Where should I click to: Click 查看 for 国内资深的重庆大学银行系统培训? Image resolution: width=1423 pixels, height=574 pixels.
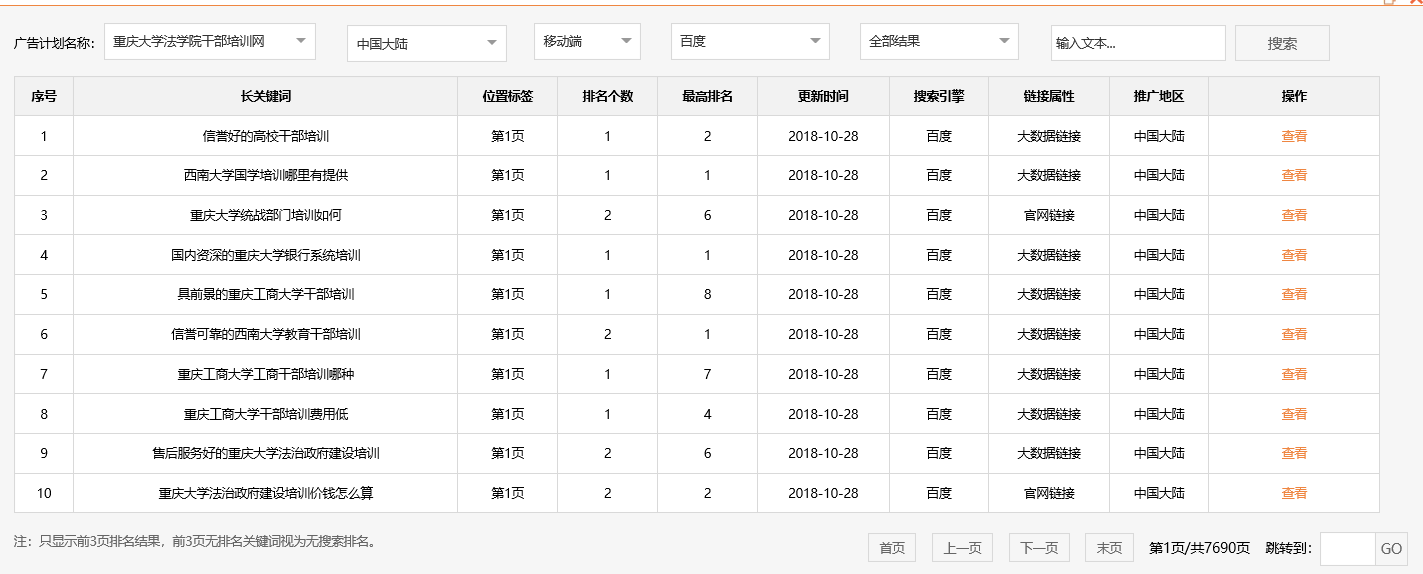point(1294,255)
